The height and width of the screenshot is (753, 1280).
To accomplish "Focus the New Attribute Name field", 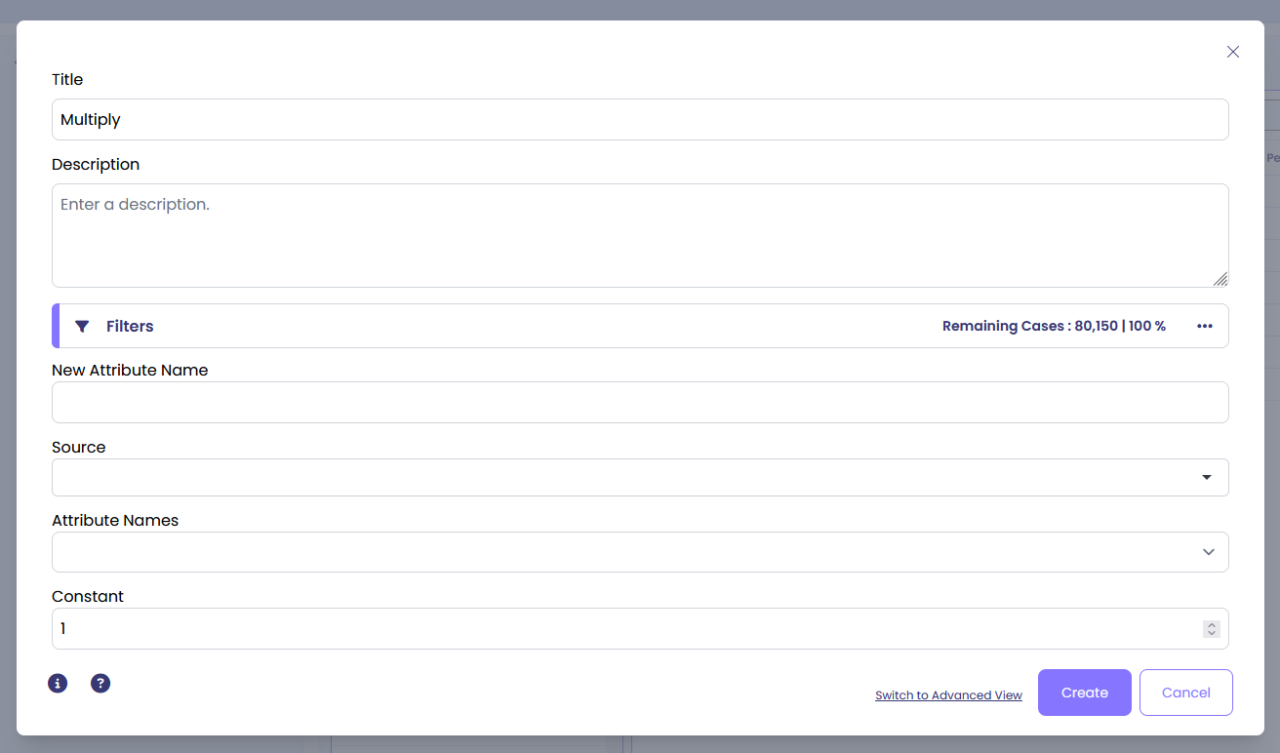I will [x=640, y=402].
